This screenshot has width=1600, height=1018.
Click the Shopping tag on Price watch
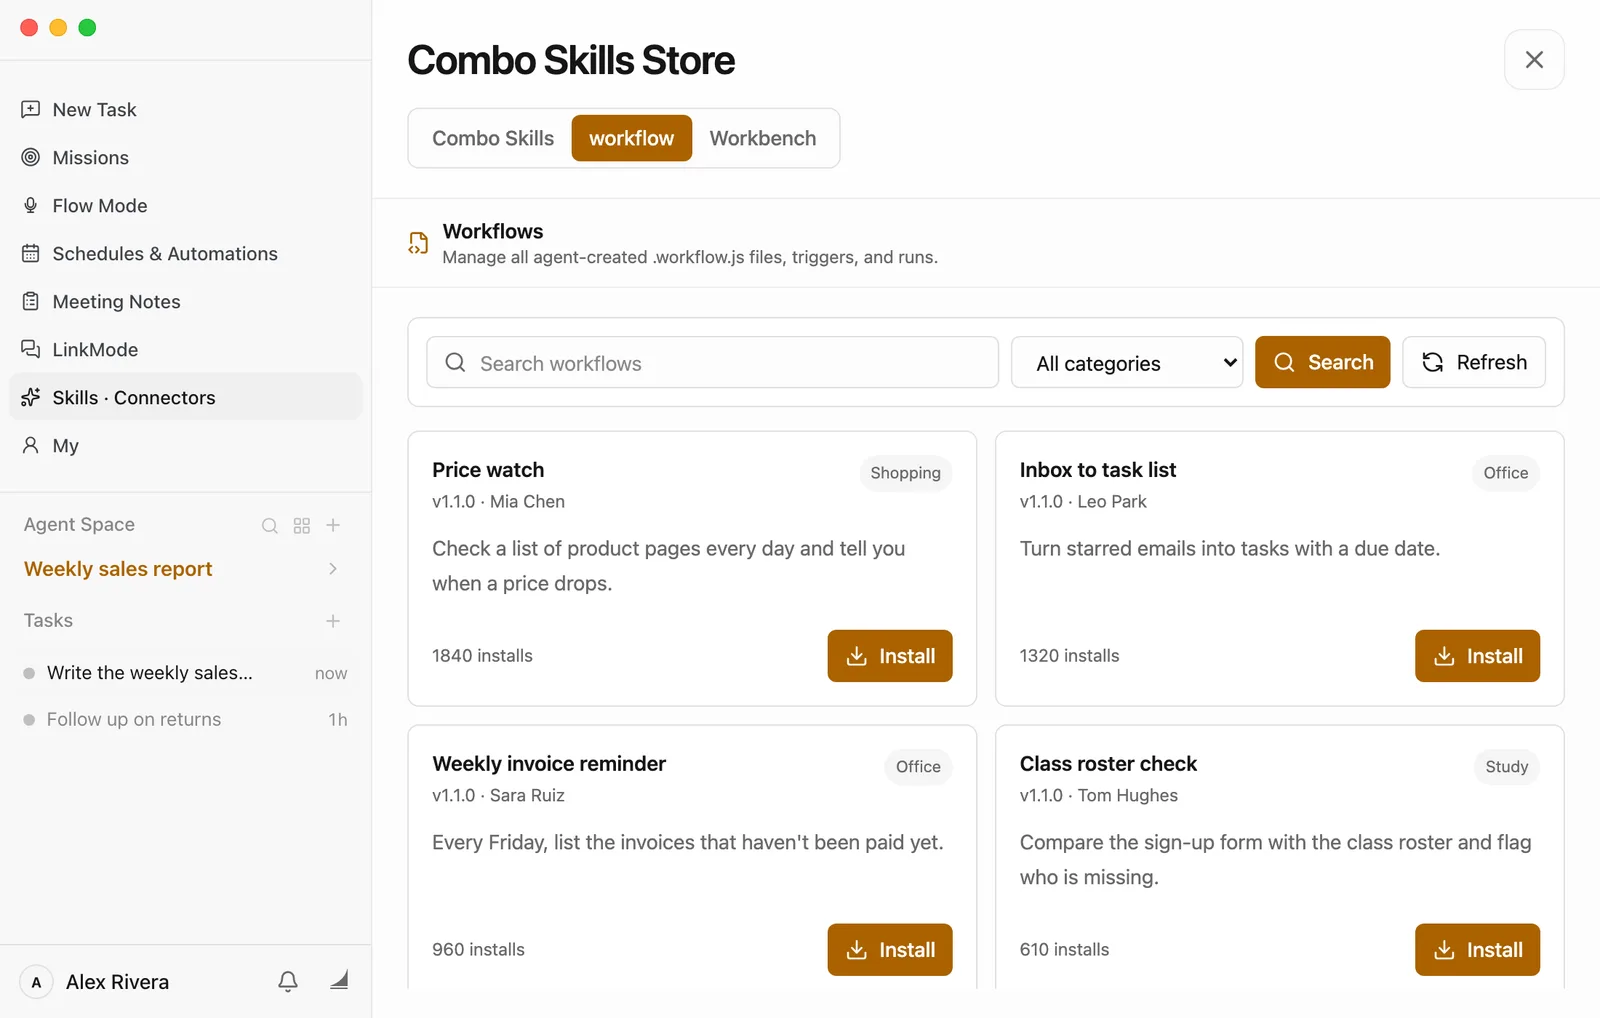tap(905, 473)
